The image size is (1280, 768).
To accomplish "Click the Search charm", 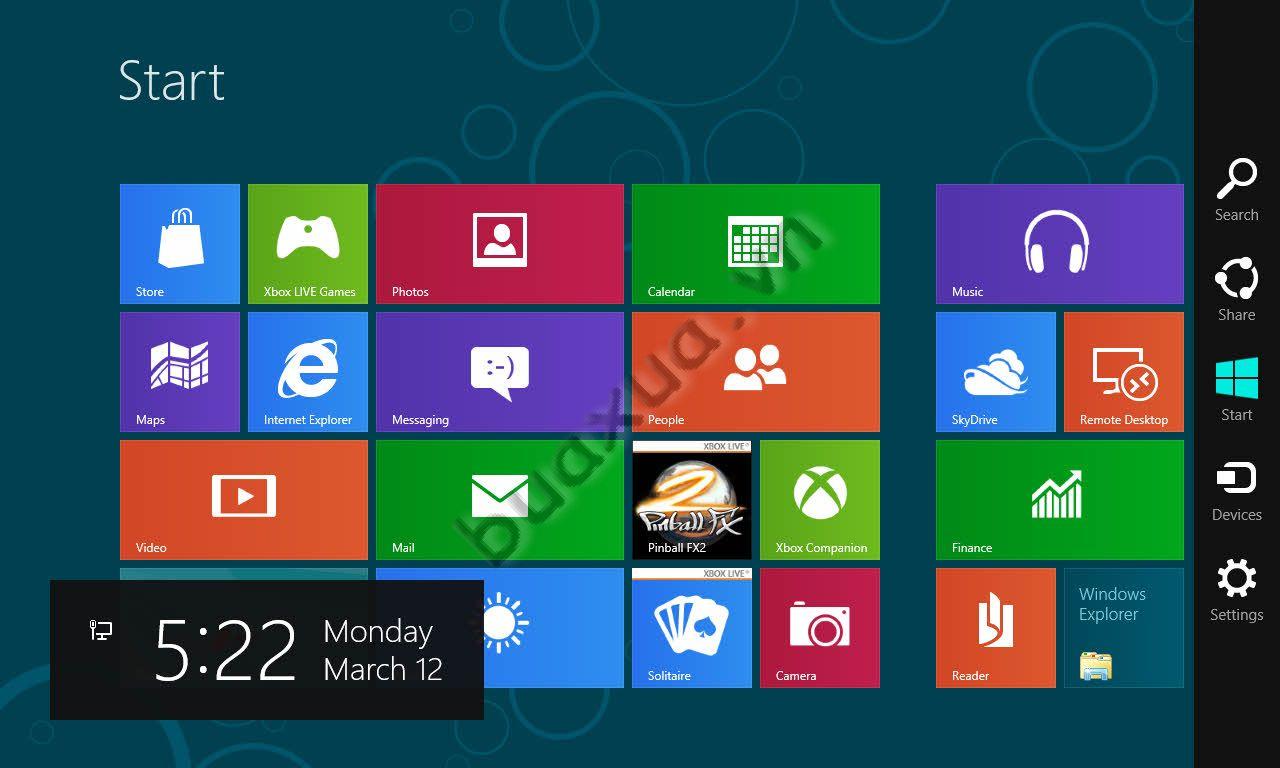I will click(1237, 190).
